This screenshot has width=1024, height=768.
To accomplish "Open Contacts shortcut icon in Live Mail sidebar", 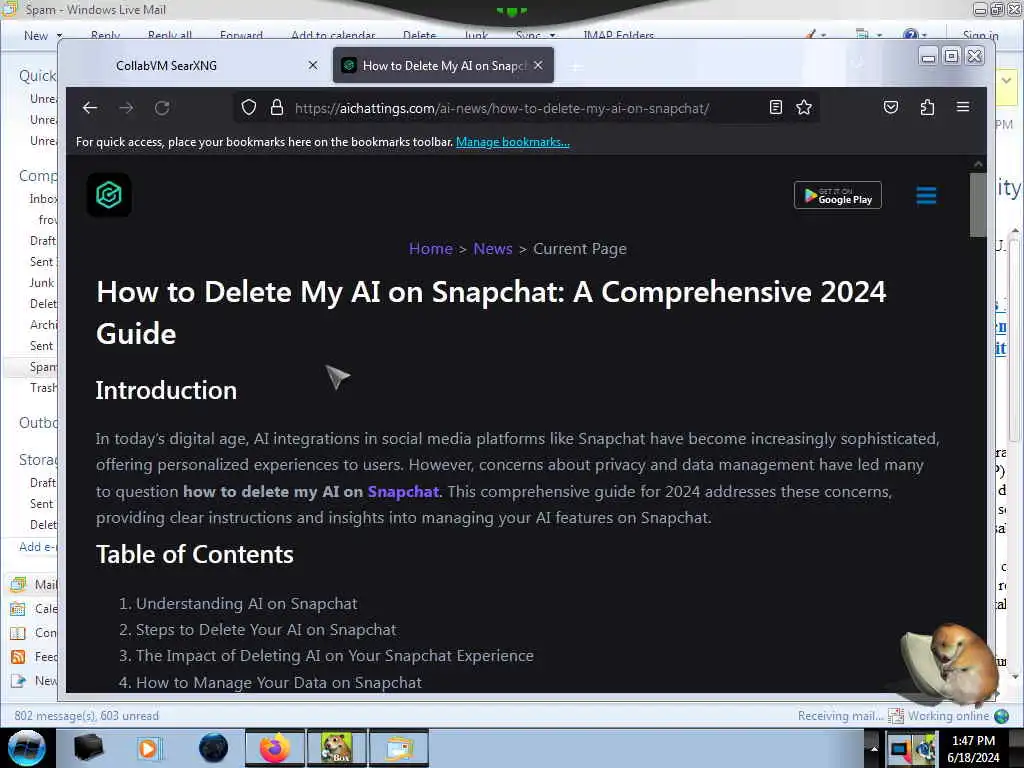I will point(18,633).
